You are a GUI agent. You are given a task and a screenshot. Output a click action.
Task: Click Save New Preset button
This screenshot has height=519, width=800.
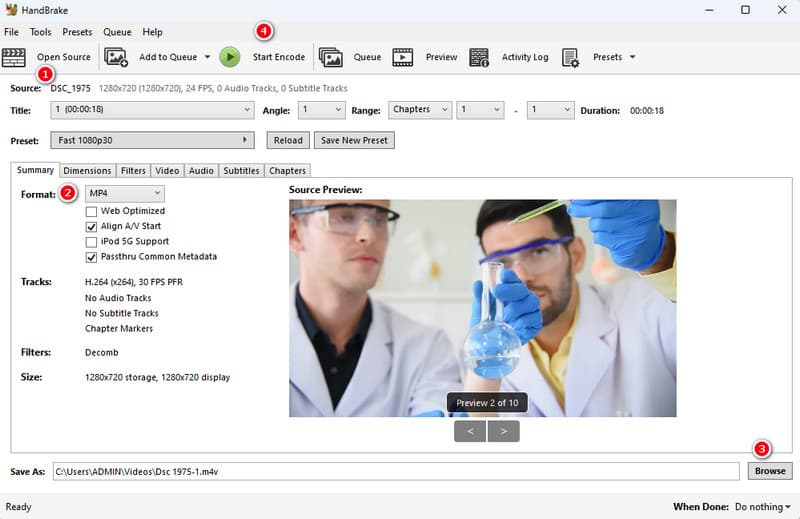click(x=354, y=140)
